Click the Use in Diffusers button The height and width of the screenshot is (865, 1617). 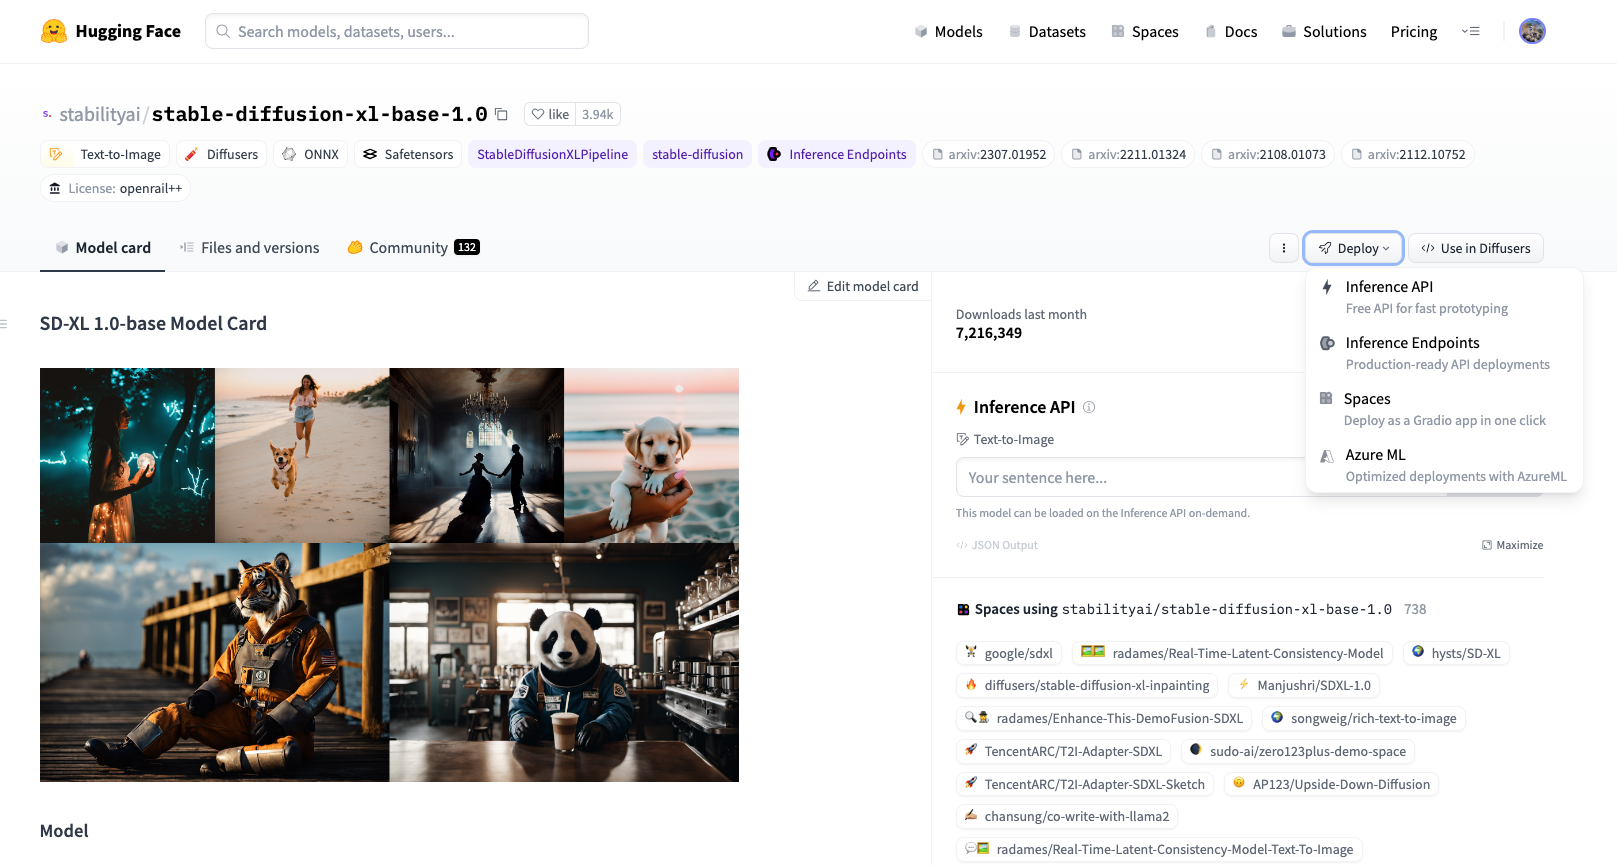pyautogui.click(x=1476, y=248)
